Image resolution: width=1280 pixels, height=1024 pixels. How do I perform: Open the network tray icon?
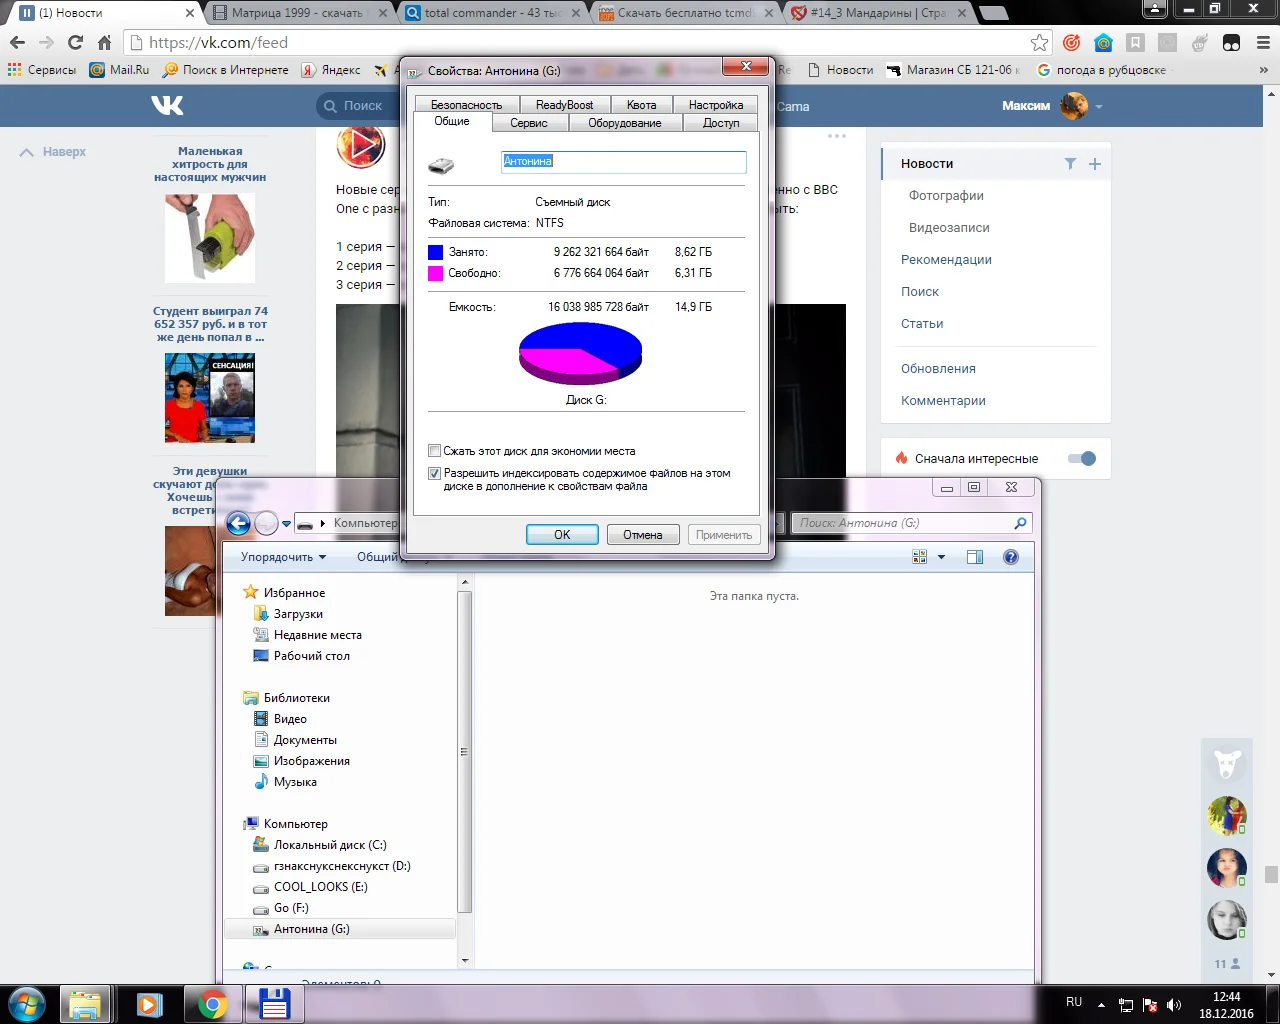pos(1126,1005)
